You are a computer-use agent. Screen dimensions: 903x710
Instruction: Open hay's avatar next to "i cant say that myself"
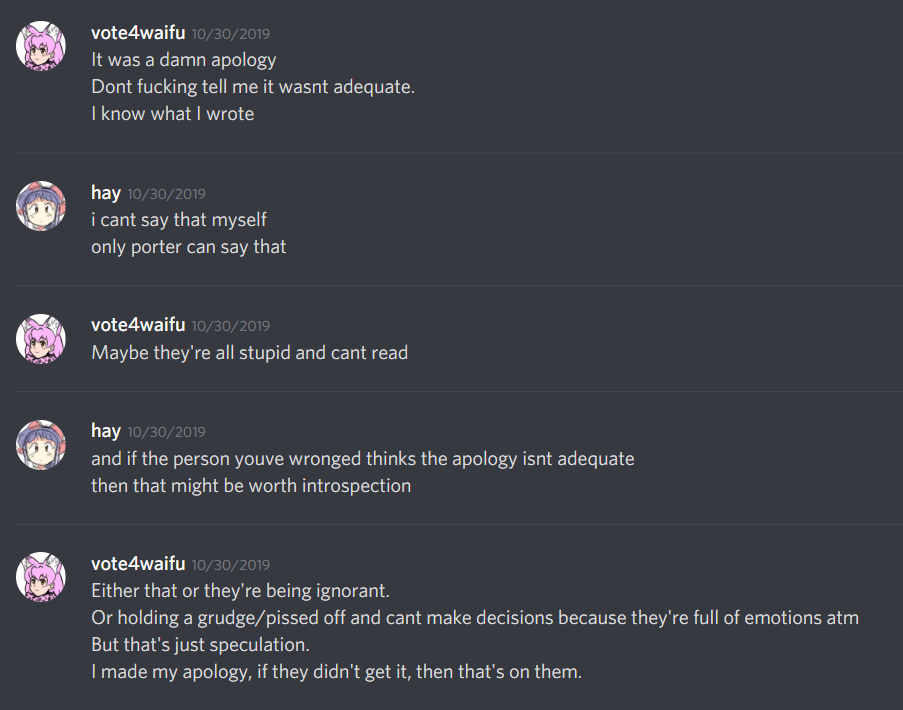pyautogui.click(x=41, y=206)
